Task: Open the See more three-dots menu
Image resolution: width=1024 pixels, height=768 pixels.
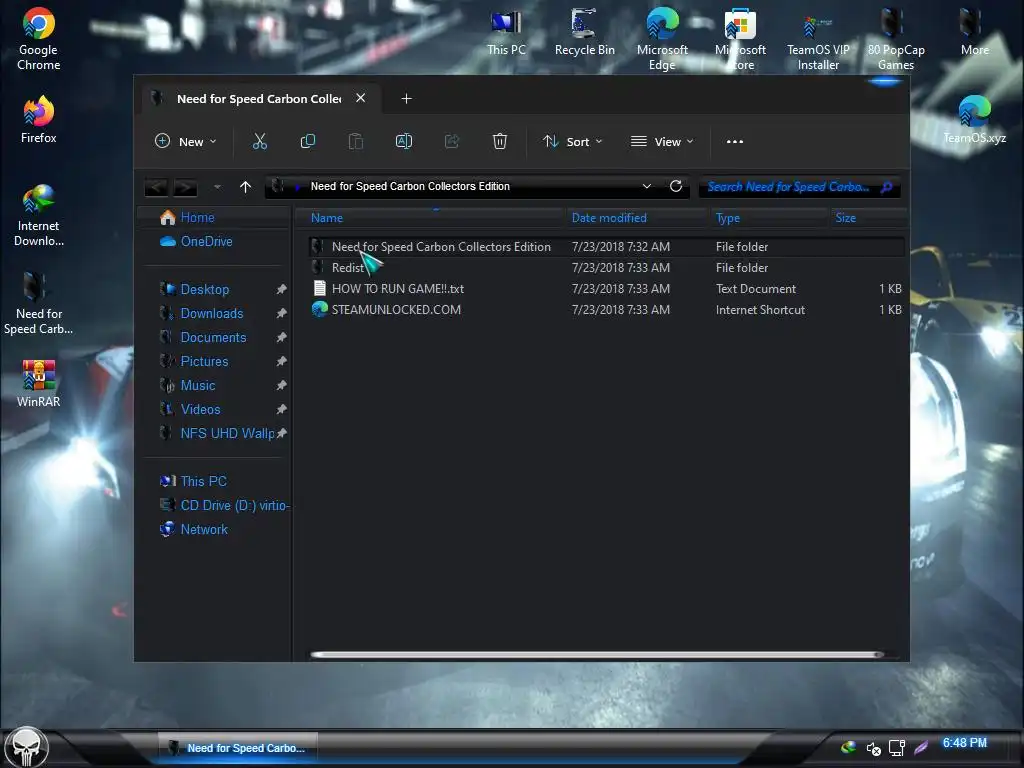Action: tap(735, 141)
